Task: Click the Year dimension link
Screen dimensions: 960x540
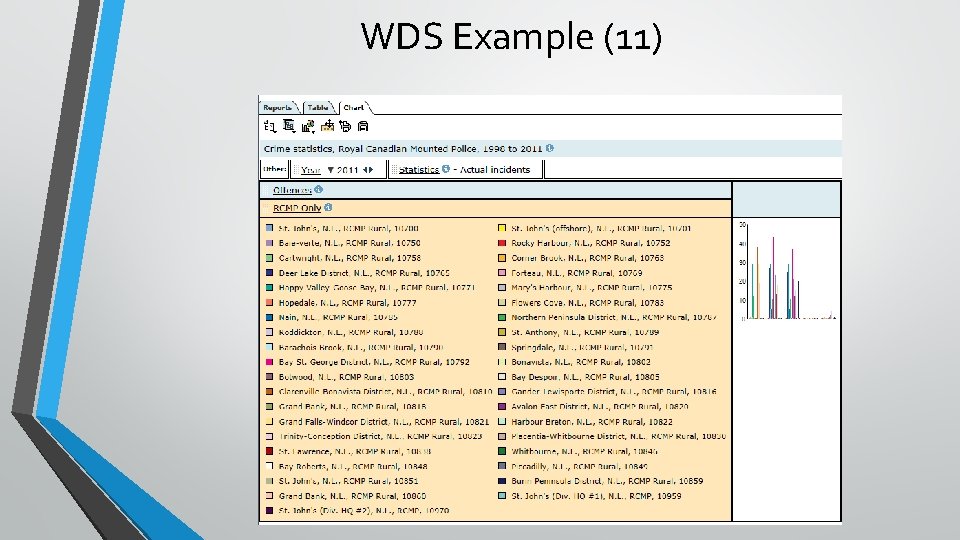Action: [x=310, y=170]
